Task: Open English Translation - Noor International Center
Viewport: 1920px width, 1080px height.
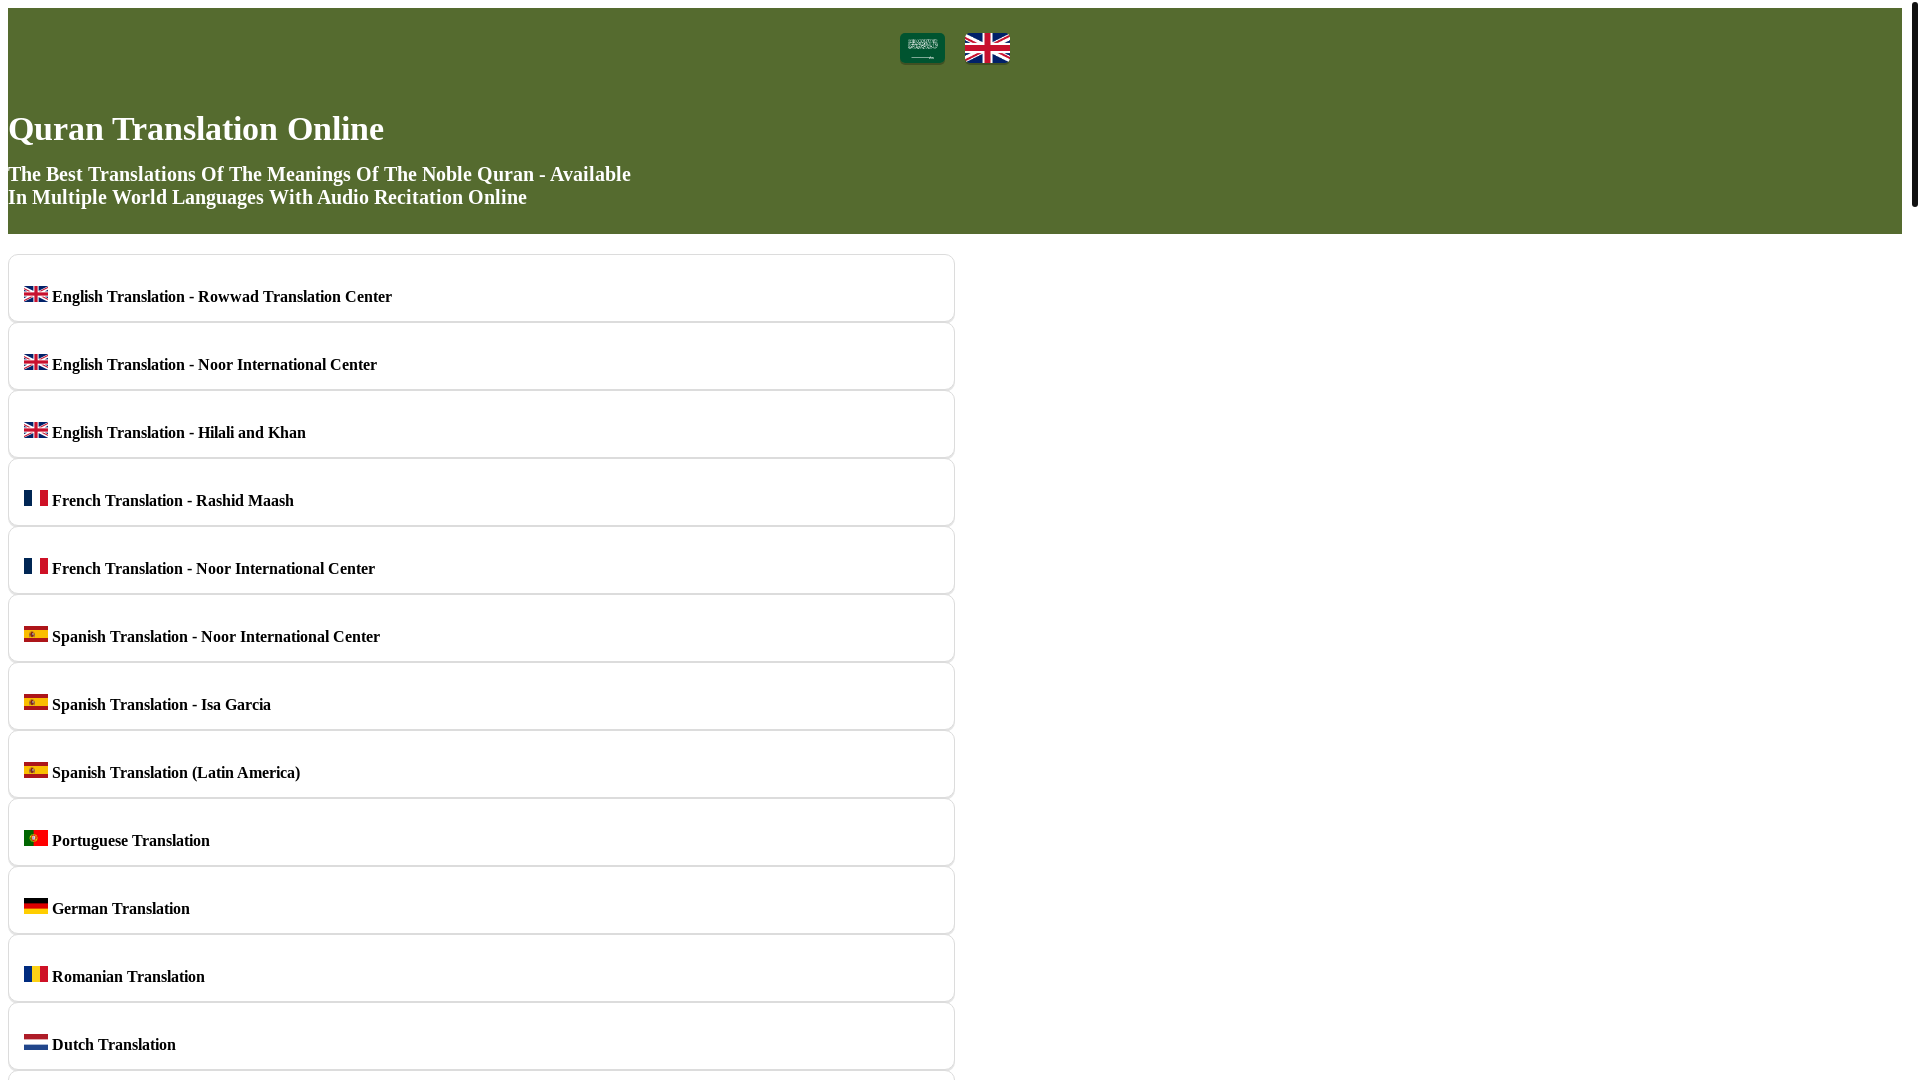Action: click(x=481, y=356)
